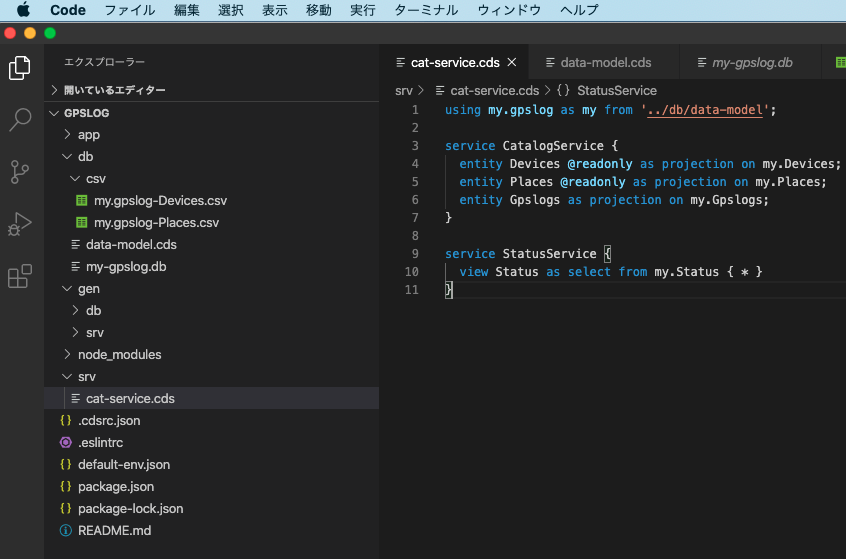
Task: Open README.md from the file tree
Action: click(211, 530)
